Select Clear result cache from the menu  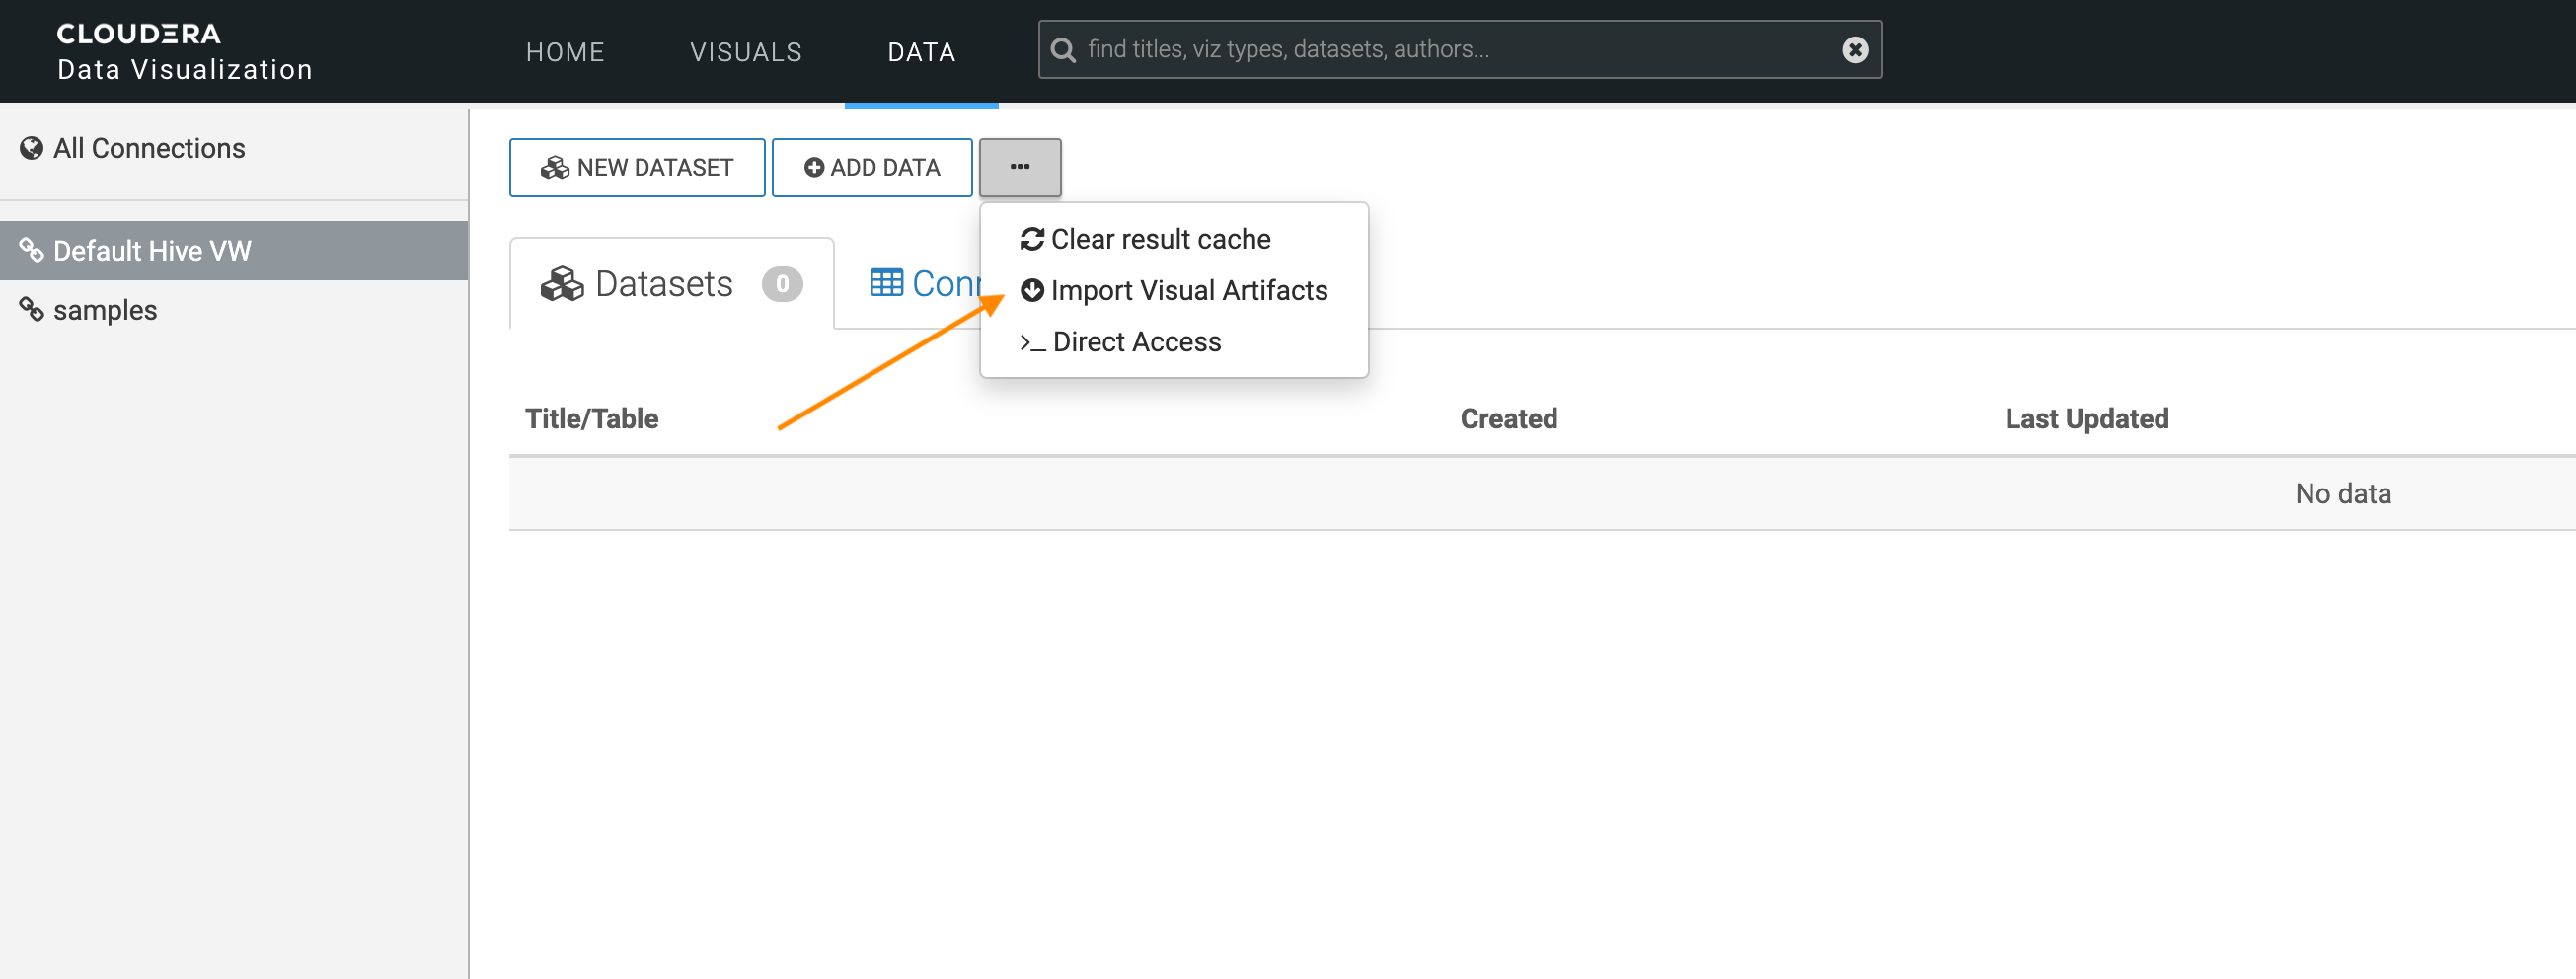[1160, 238]
